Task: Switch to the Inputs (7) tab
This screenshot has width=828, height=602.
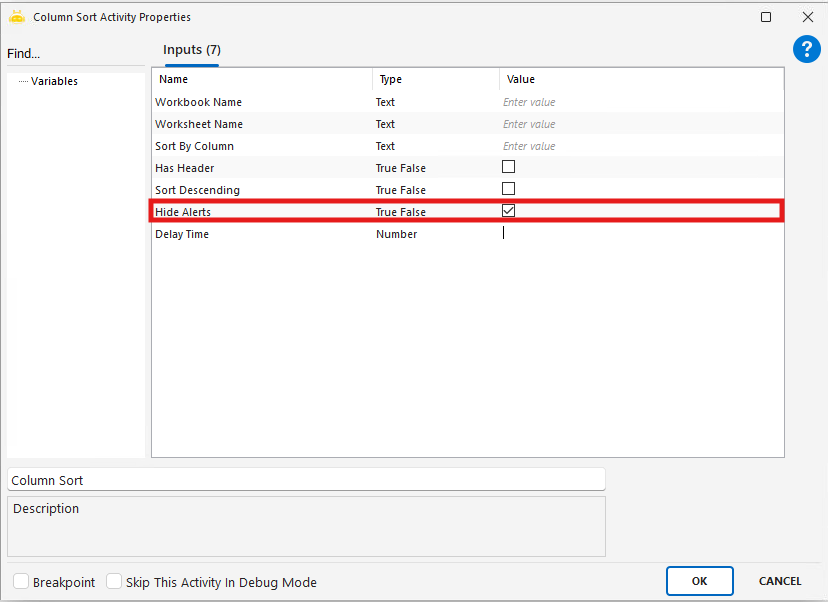Action: (192, 50)
